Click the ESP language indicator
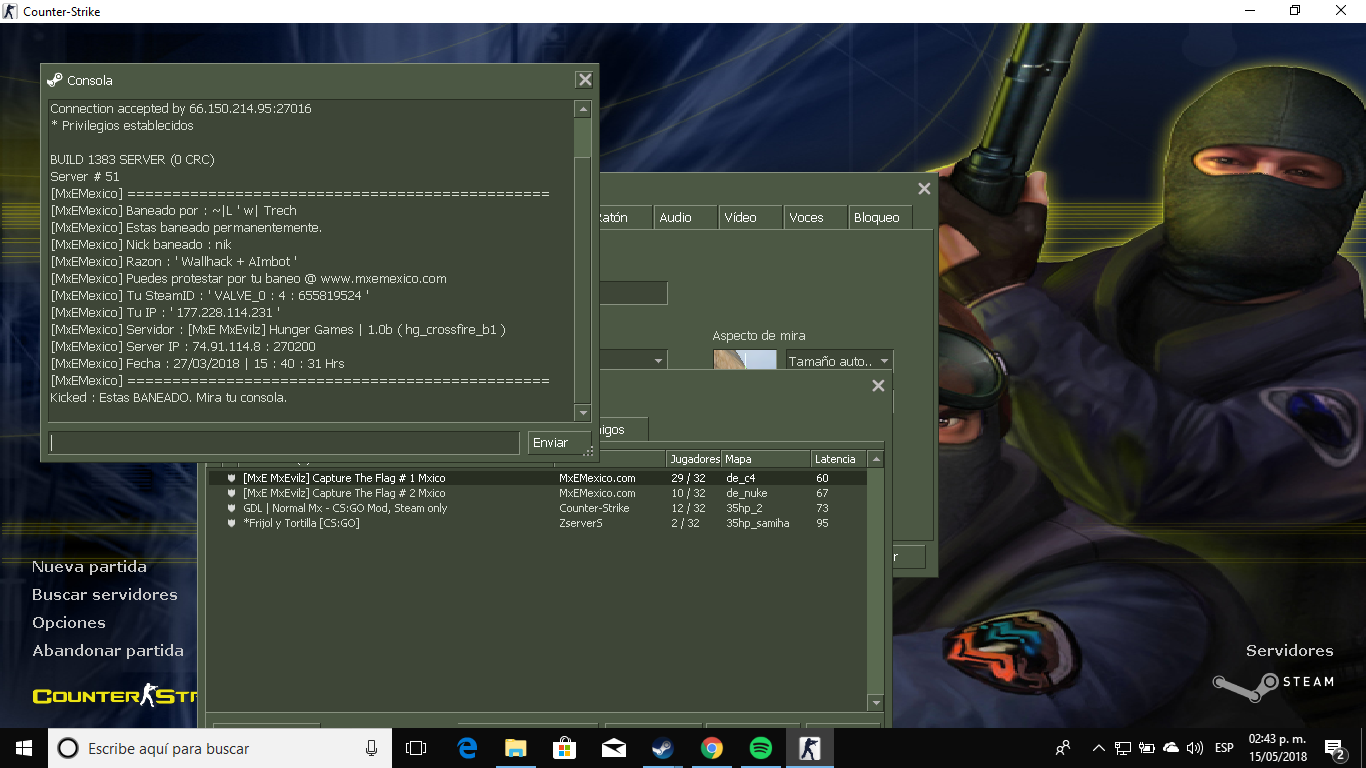Image resolution: width=1366 pixels, height=768 pixels. pyautogui.click(x=1224, y=748)
